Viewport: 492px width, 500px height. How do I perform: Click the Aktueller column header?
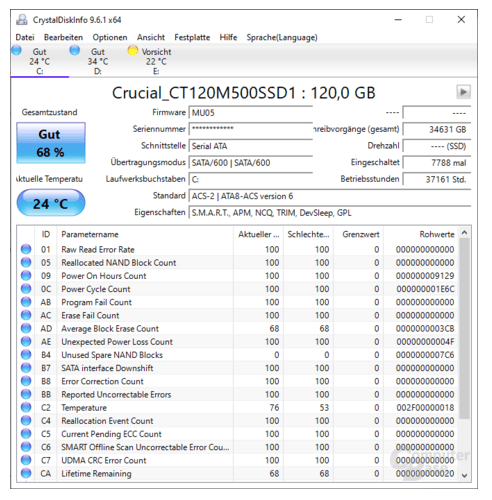(x=258, y=234)
